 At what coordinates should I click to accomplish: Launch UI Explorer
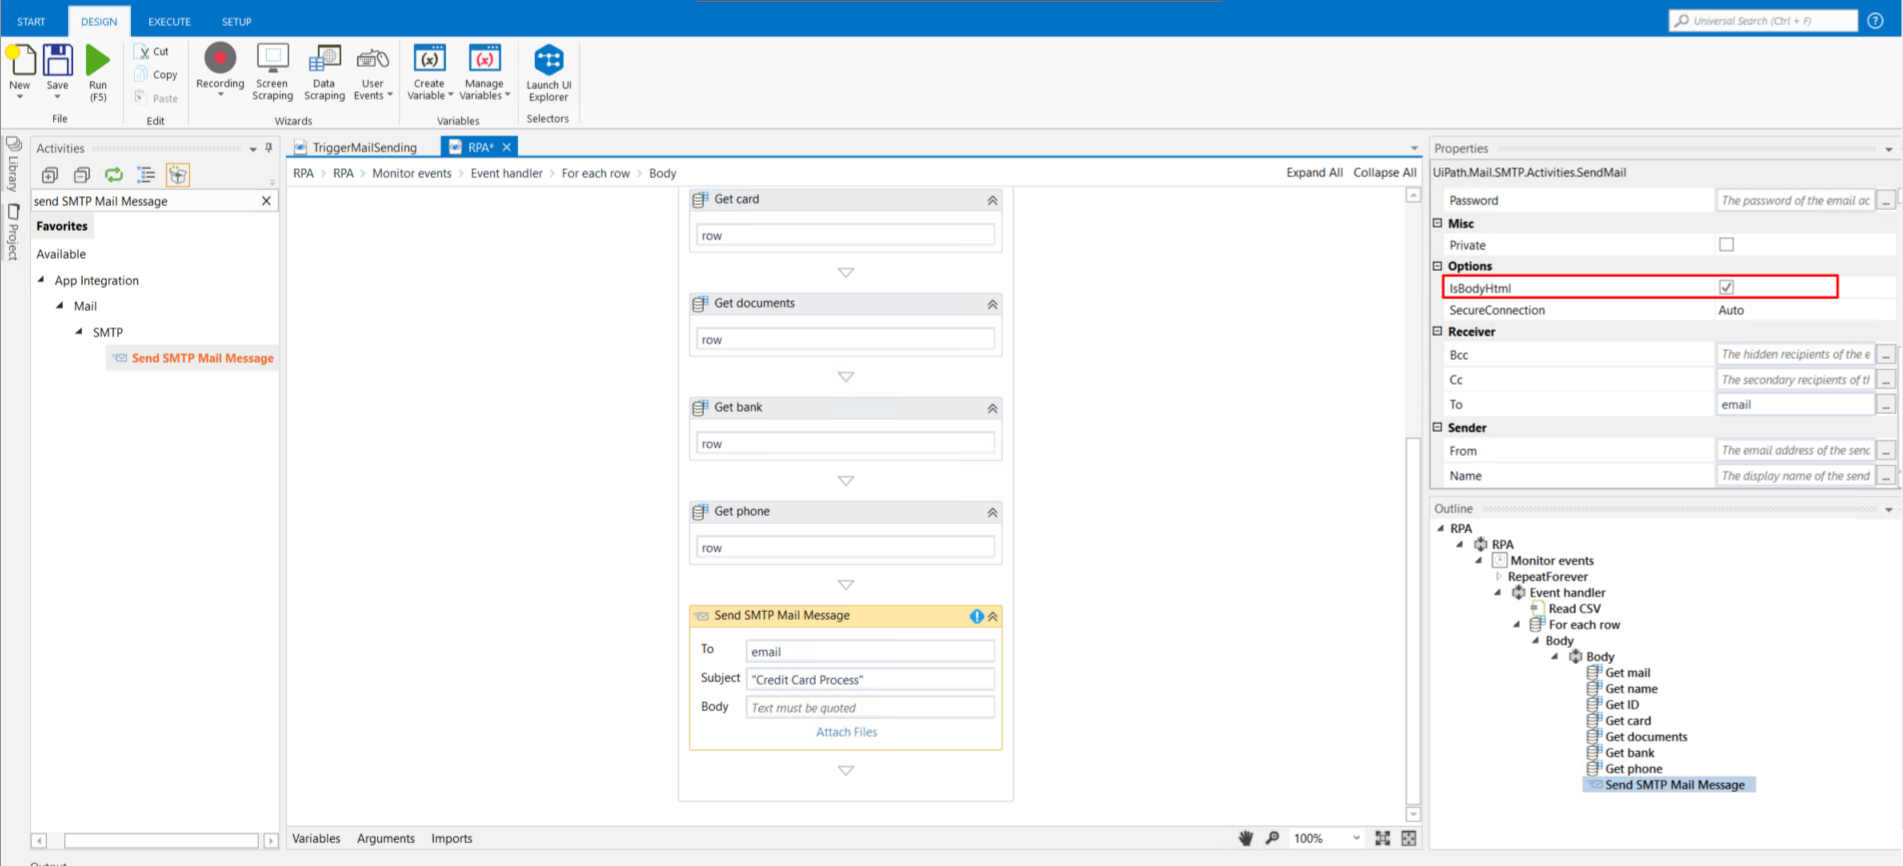(548, 60)
